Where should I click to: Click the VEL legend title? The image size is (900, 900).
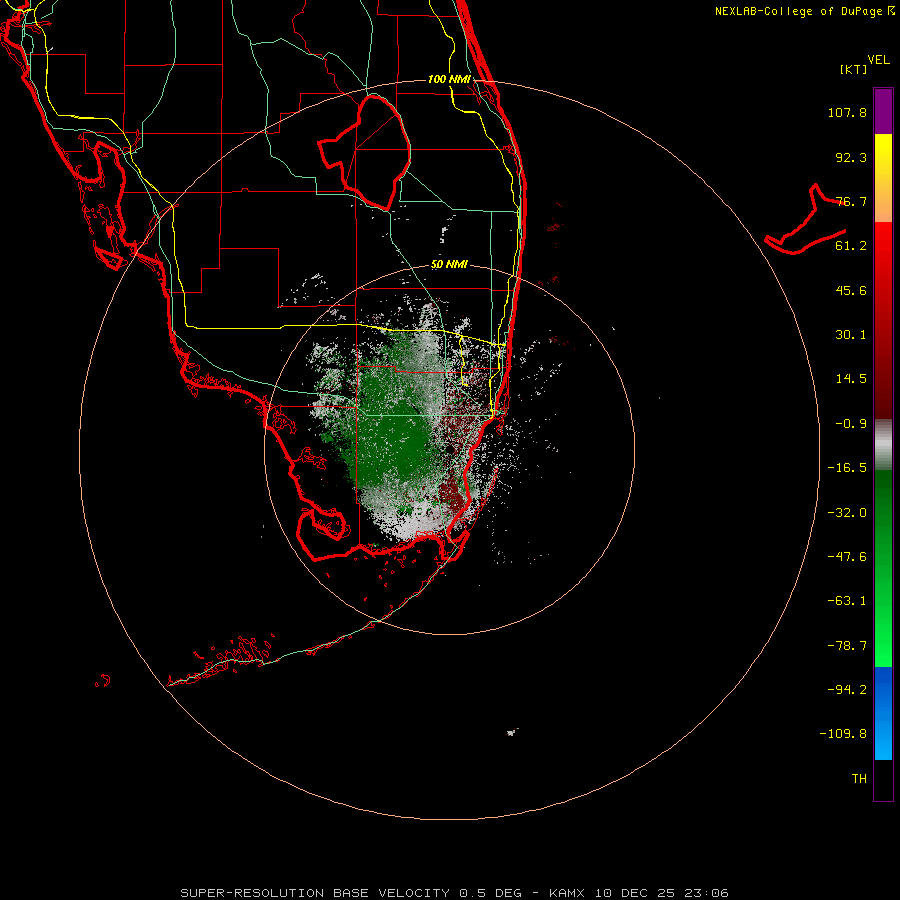(878, 60)
